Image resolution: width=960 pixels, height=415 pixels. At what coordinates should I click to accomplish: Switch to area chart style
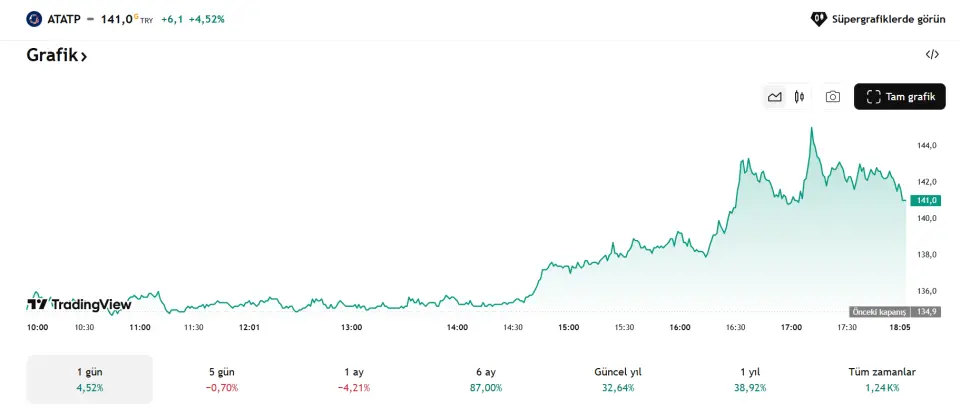774,97
